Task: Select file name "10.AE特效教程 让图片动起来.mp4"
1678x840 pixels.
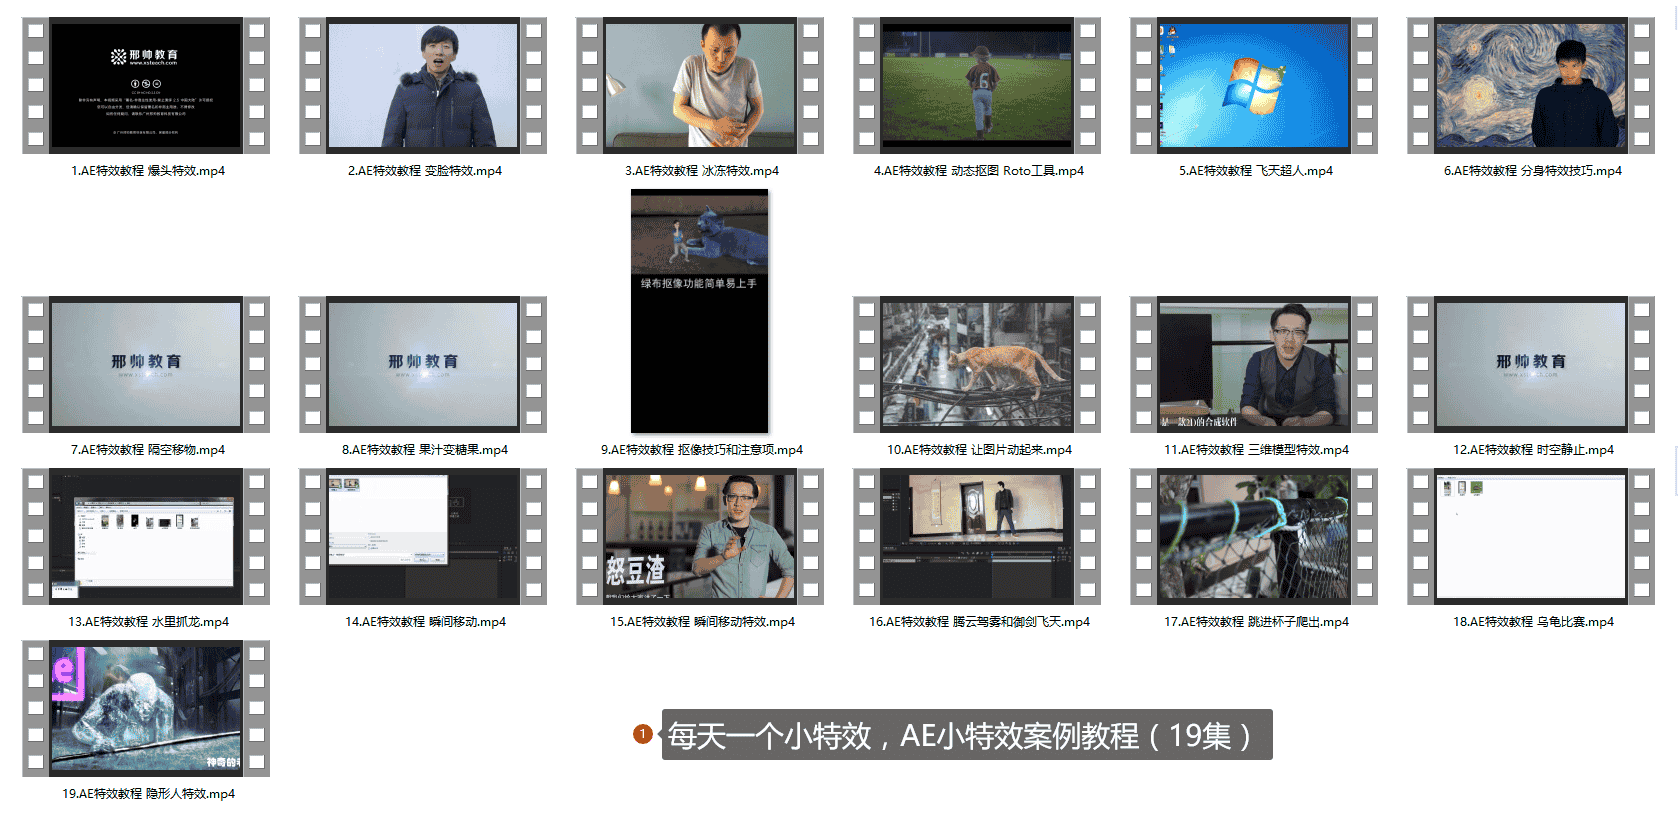Action: pos(979,450)
